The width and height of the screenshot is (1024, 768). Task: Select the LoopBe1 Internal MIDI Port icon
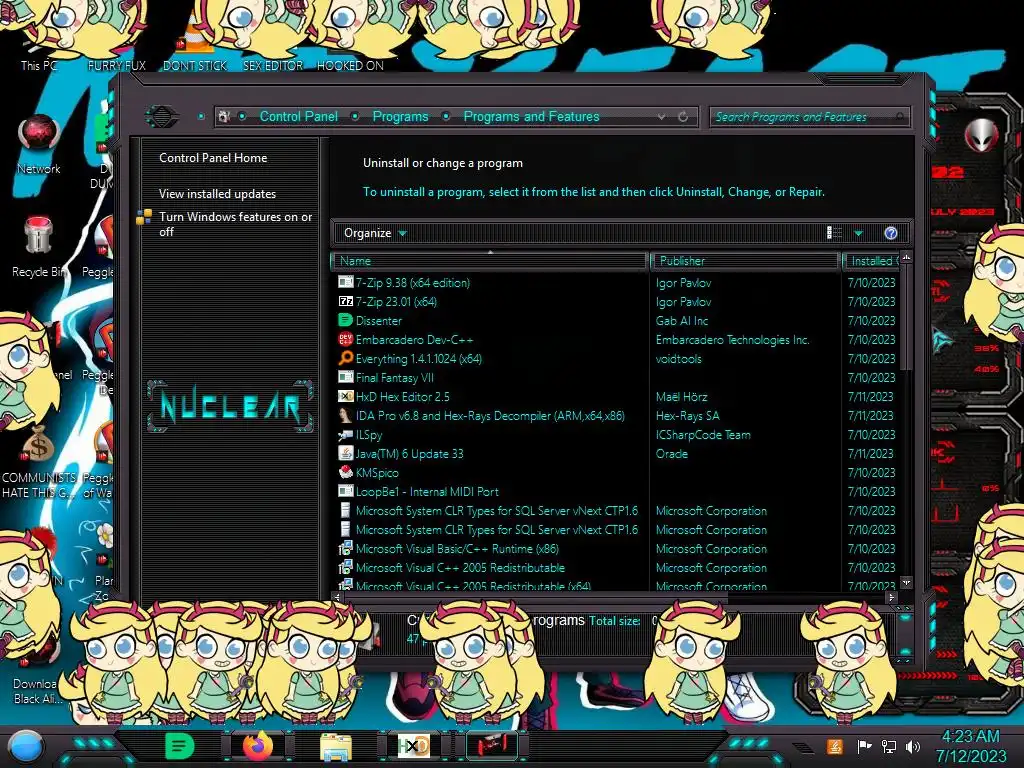pos(345,490)
